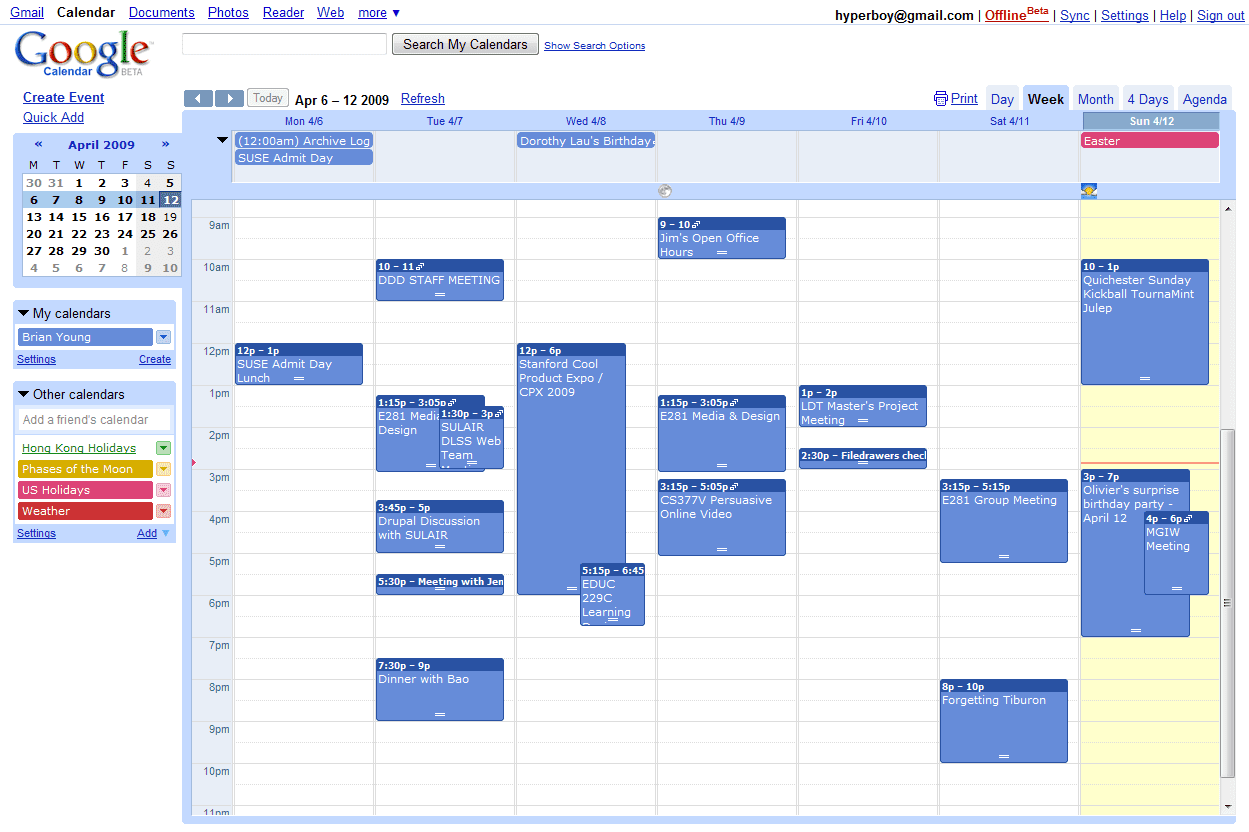Switch to the Agenda view tab

click(x=1204, y=99)
